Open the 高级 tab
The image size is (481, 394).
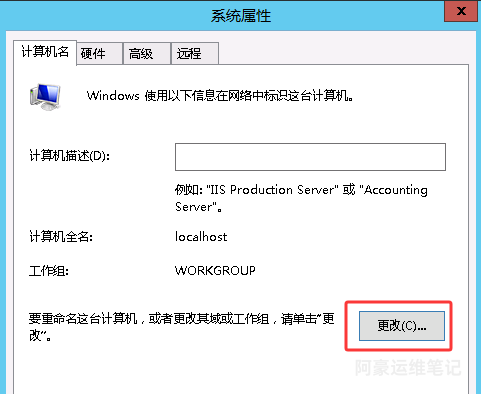coord(147,53)
